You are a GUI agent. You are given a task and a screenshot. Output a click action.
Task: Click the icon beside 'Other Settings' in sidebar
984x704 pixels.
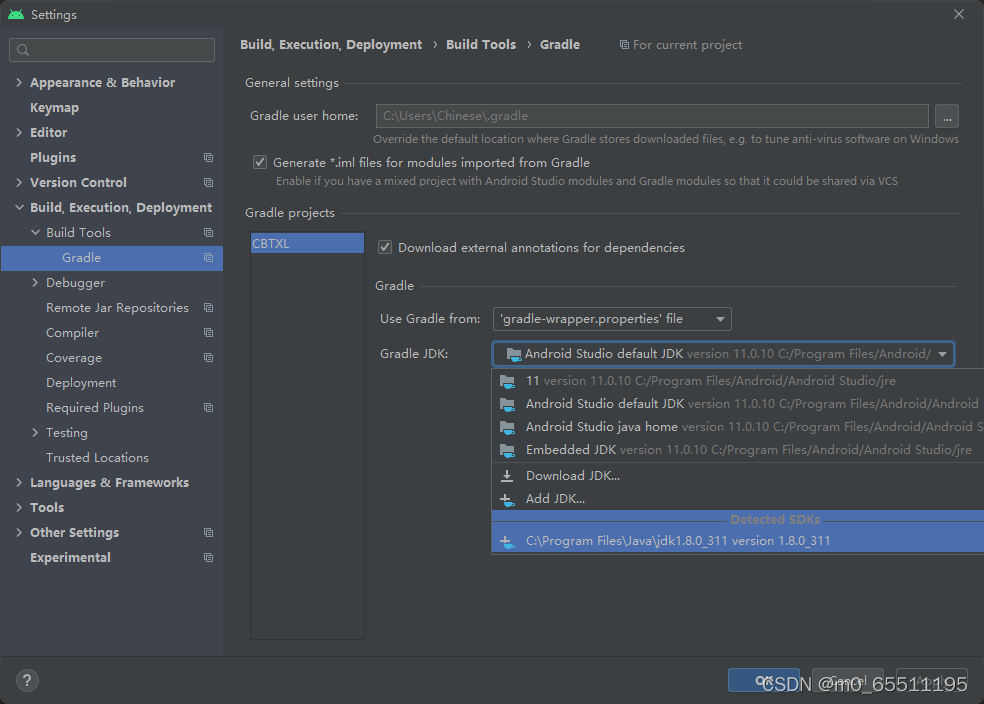tap(207, 532)
